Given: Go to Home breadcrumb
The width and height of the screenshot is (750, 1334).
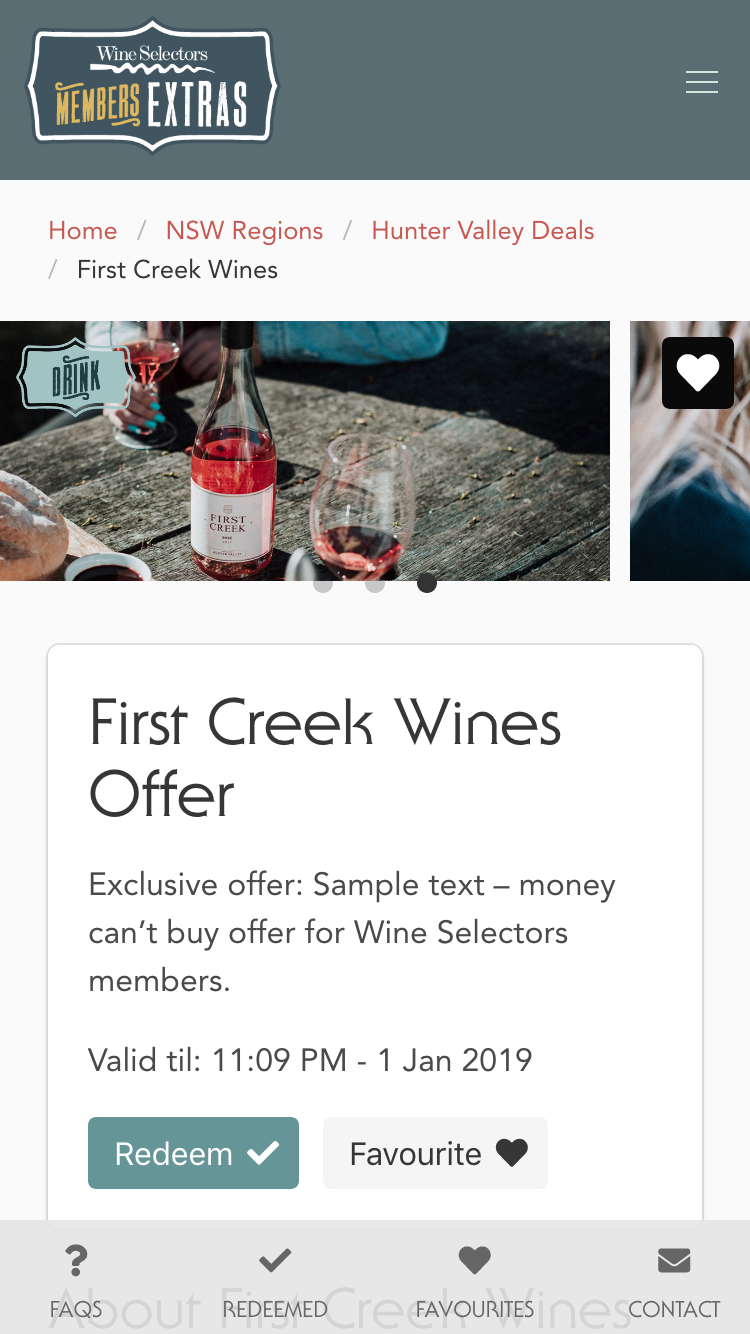Looking at the screenshot, I should (83, 231).
